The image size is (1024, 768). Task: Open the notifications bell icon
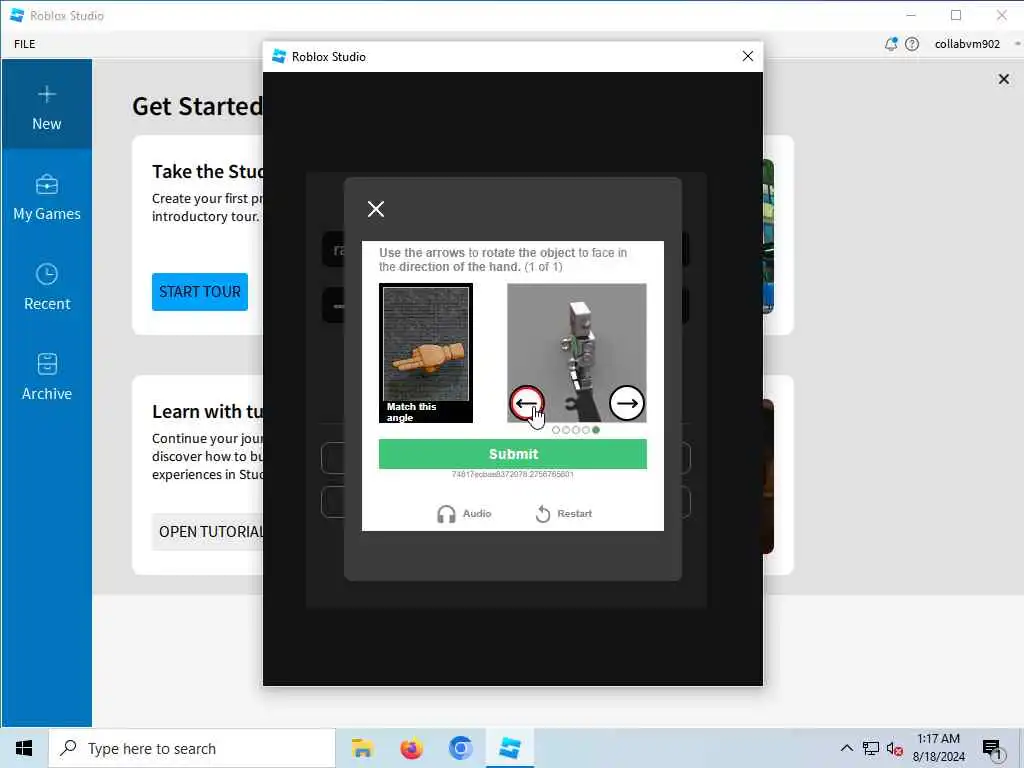tap(891, 44)
